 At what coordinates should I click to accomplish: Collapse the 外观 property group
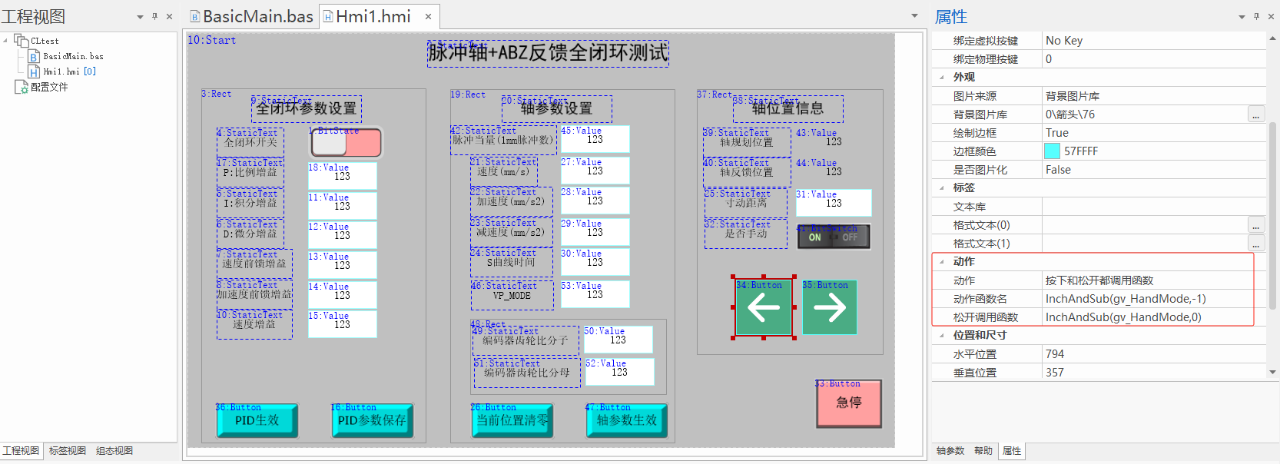coord(942,78)
